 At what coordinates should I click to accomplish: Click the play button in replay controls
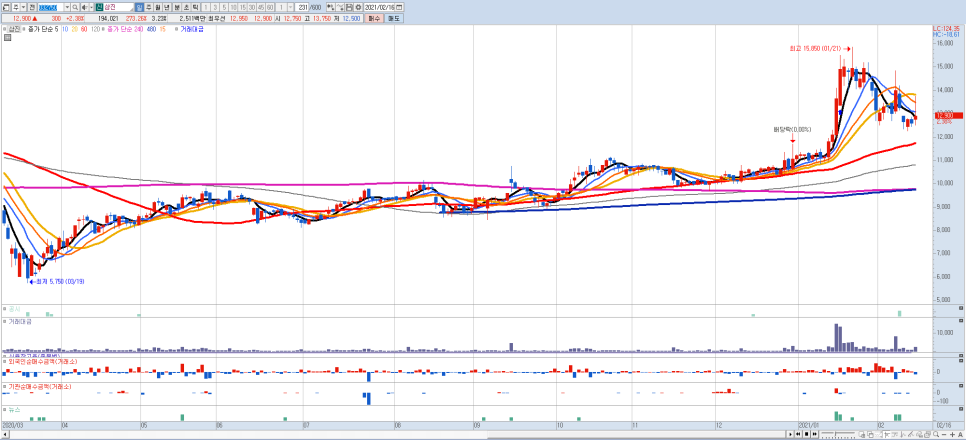tap(790, 434)
